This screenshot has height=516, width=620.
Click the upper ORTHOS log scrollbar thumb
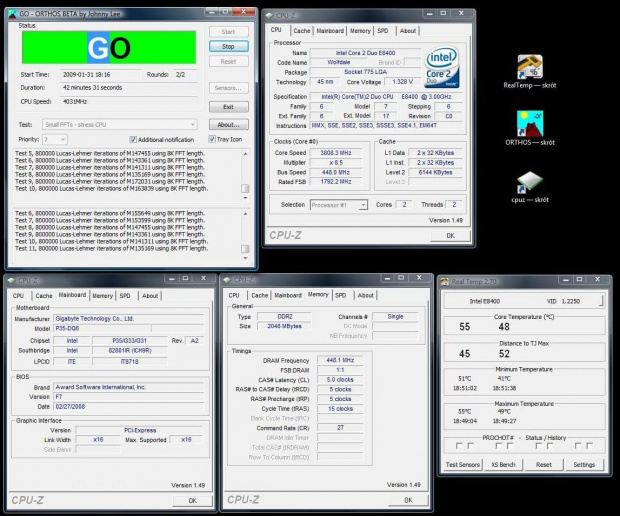(245, 188)
